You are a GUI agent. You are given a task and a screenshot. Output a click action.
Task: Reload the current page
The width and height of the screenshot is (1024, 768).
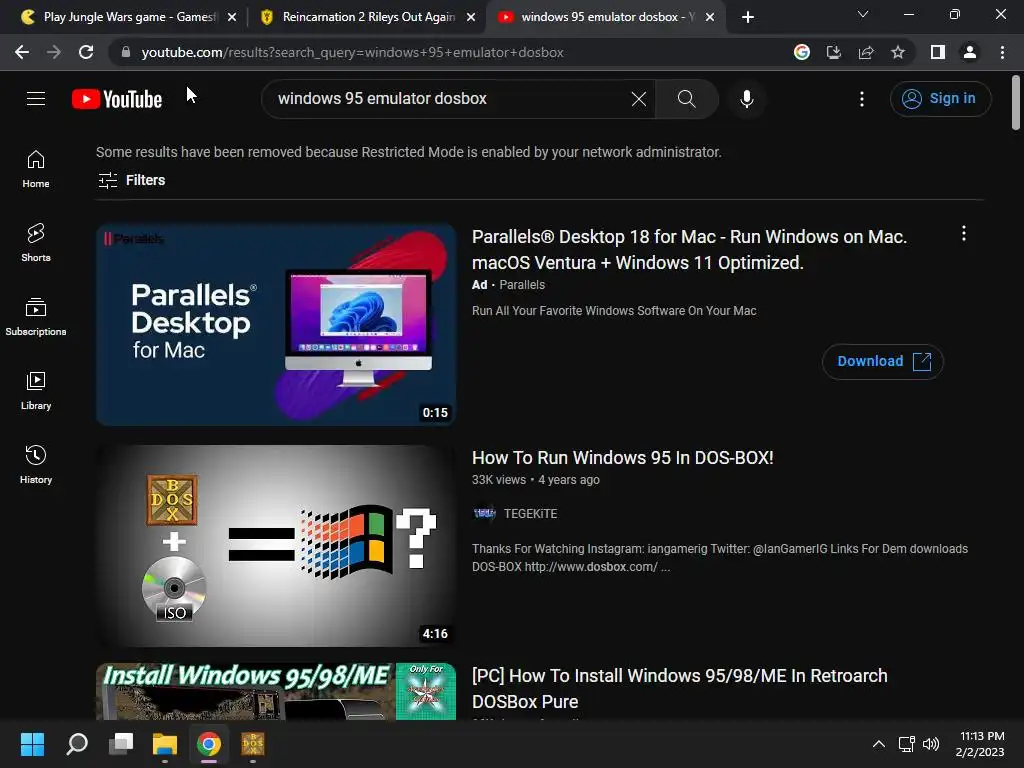pyautogui.click(x=86, y=52)
